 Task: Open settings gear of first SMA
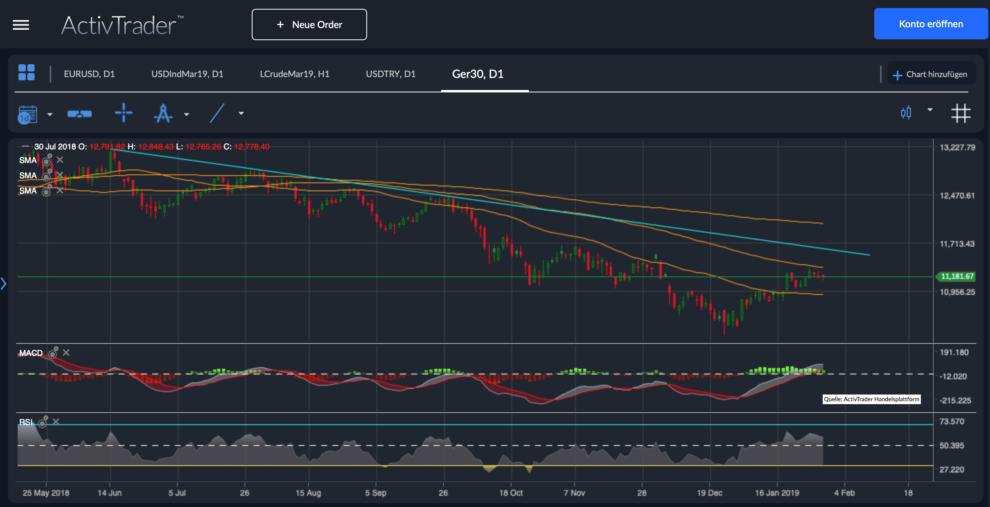pyautogui.click(x=47, y=160)
